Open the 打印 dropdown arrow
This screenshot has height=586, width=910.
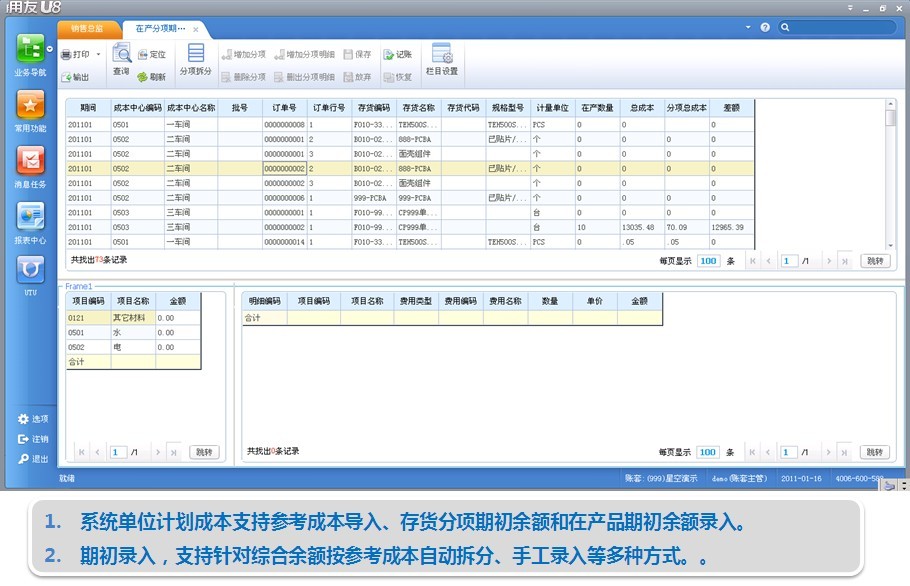tap(98, 55)
